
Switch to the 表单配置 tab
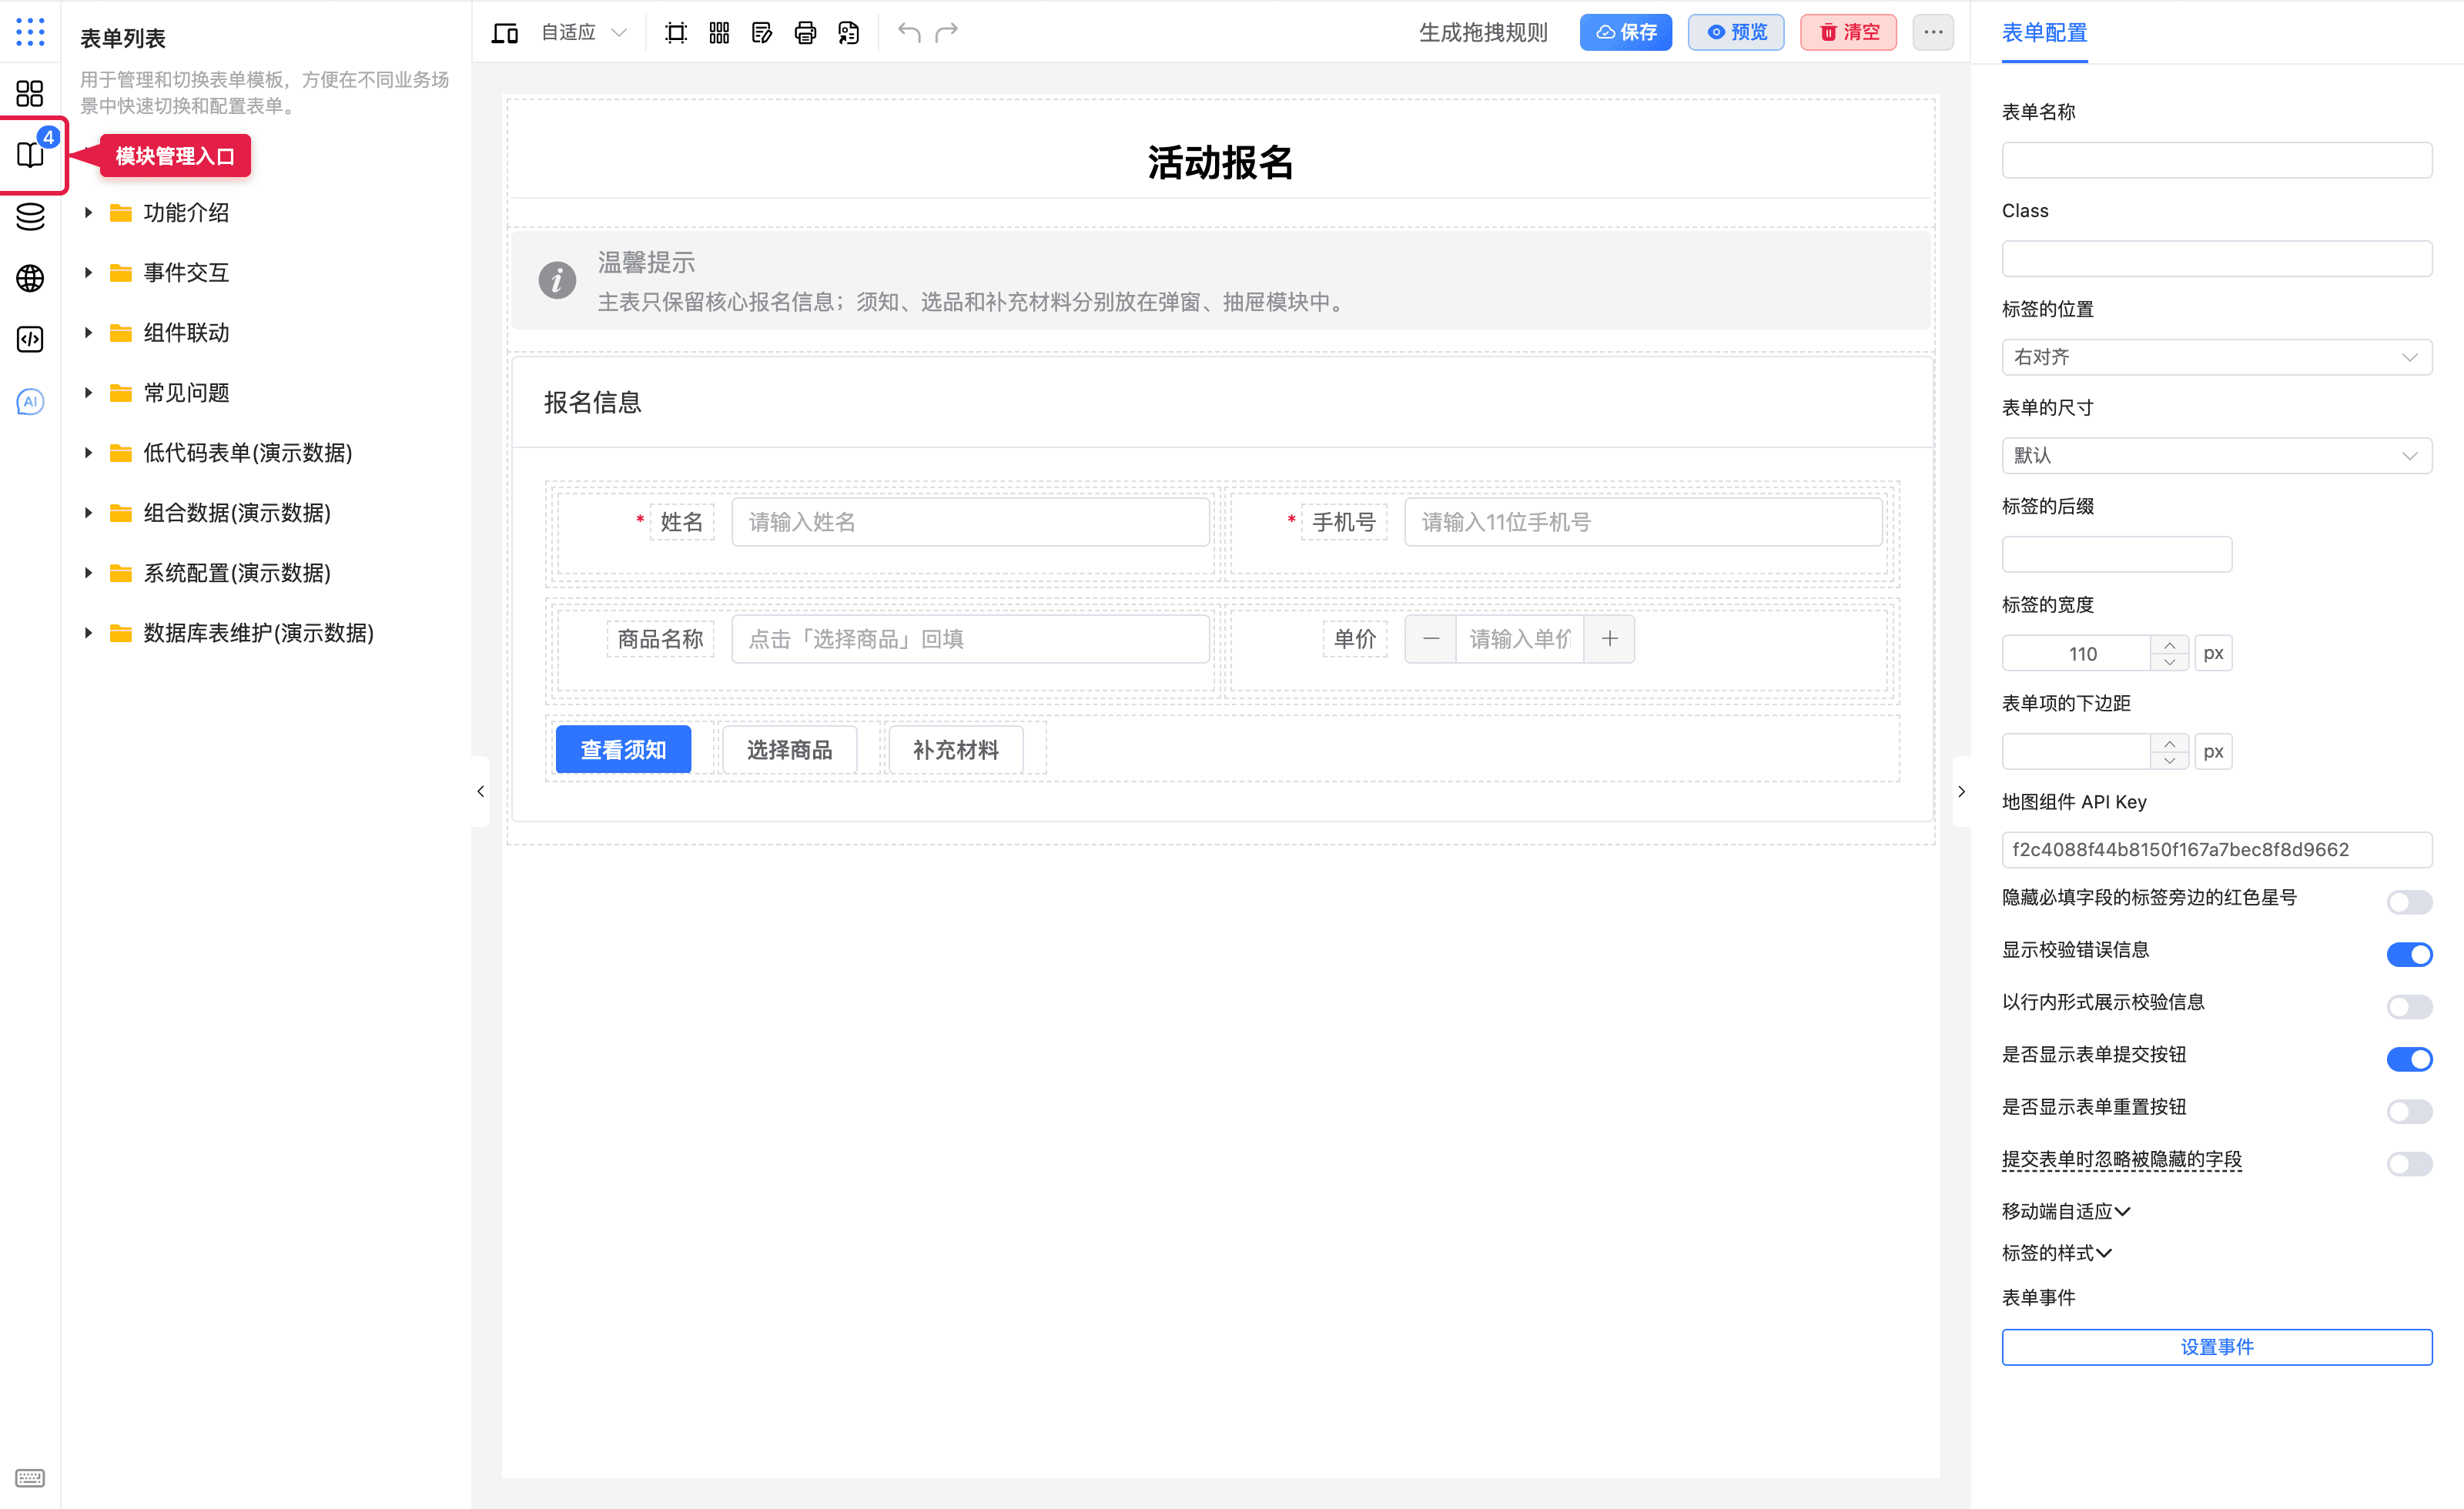click(x=2044, y=32)
